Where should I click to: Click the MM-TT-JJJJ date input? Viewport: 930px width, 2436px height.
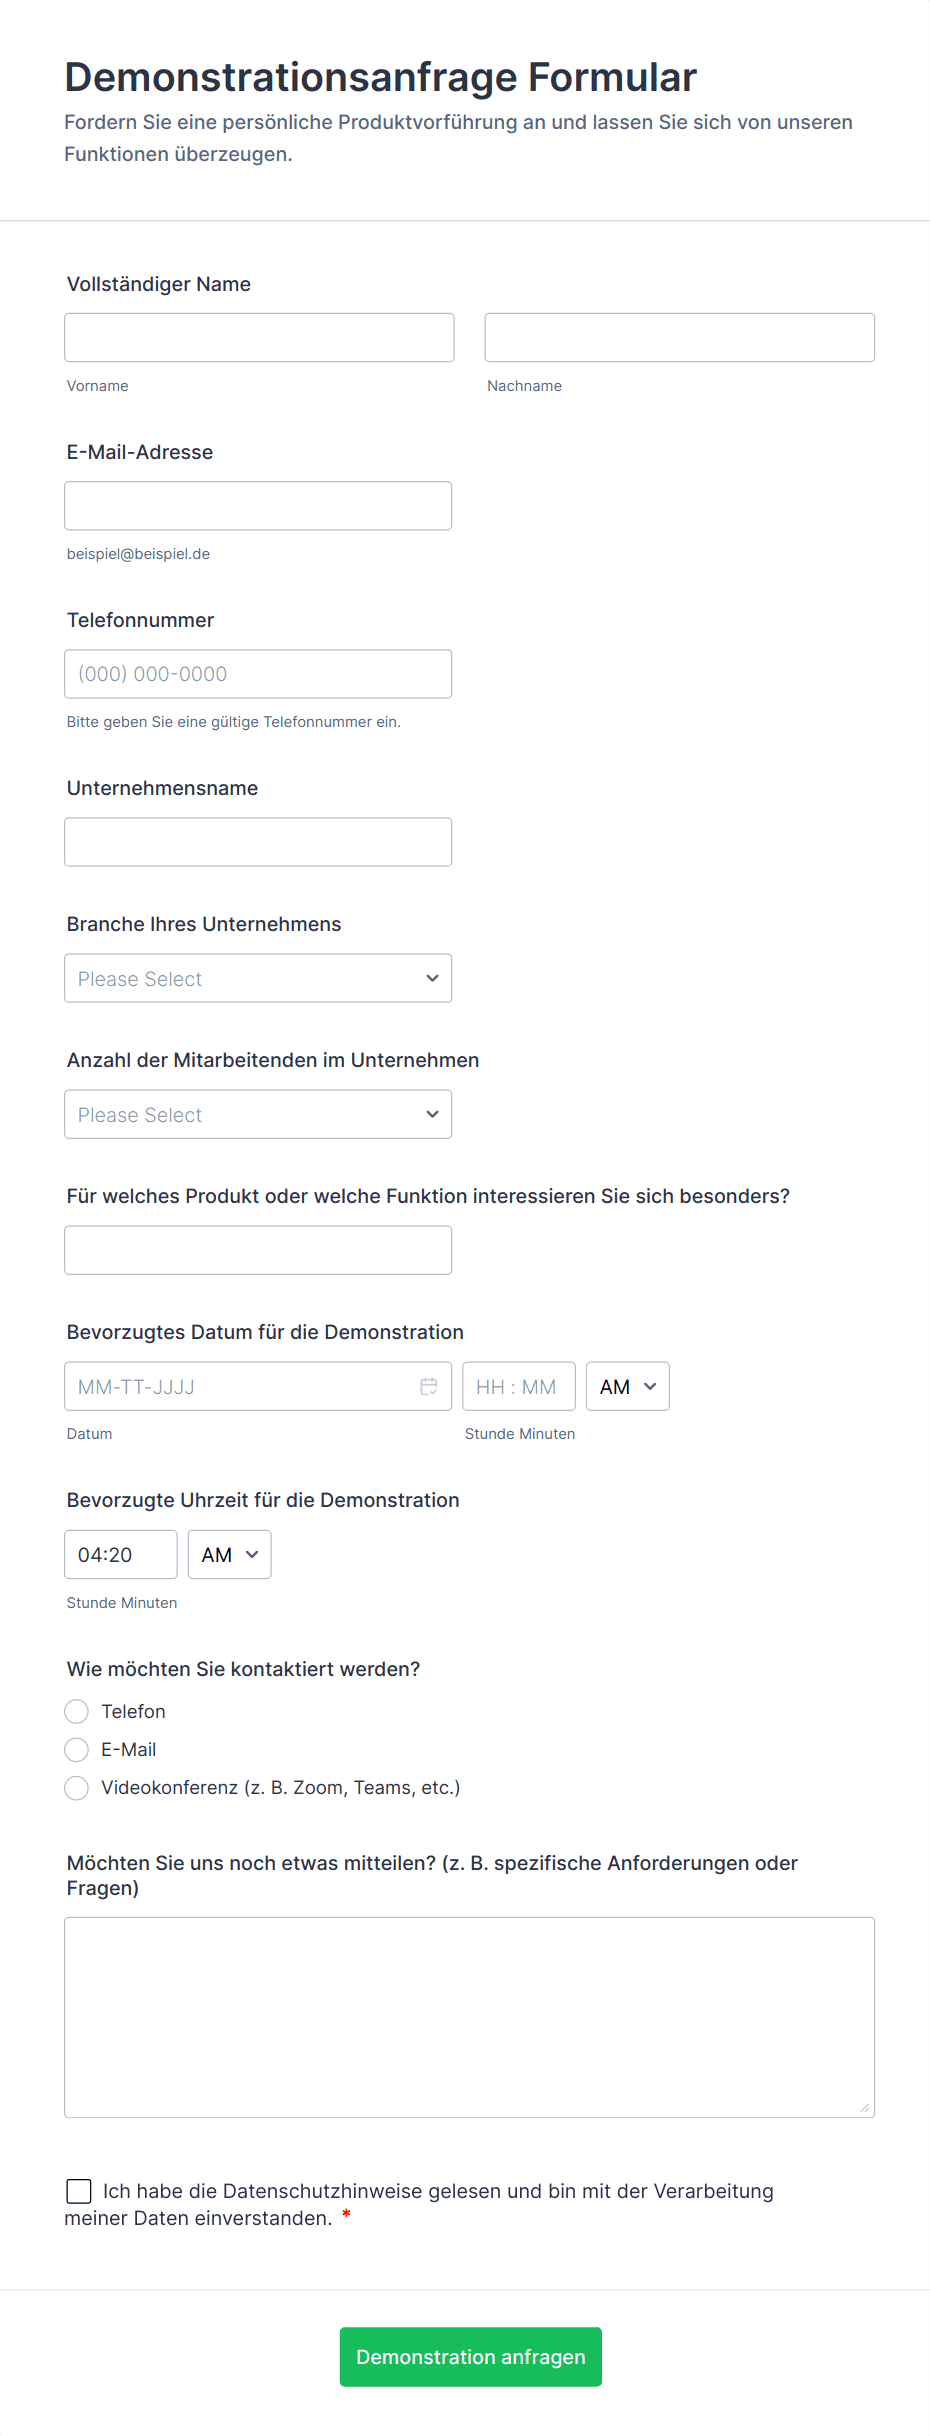(x=240, y=1386)
